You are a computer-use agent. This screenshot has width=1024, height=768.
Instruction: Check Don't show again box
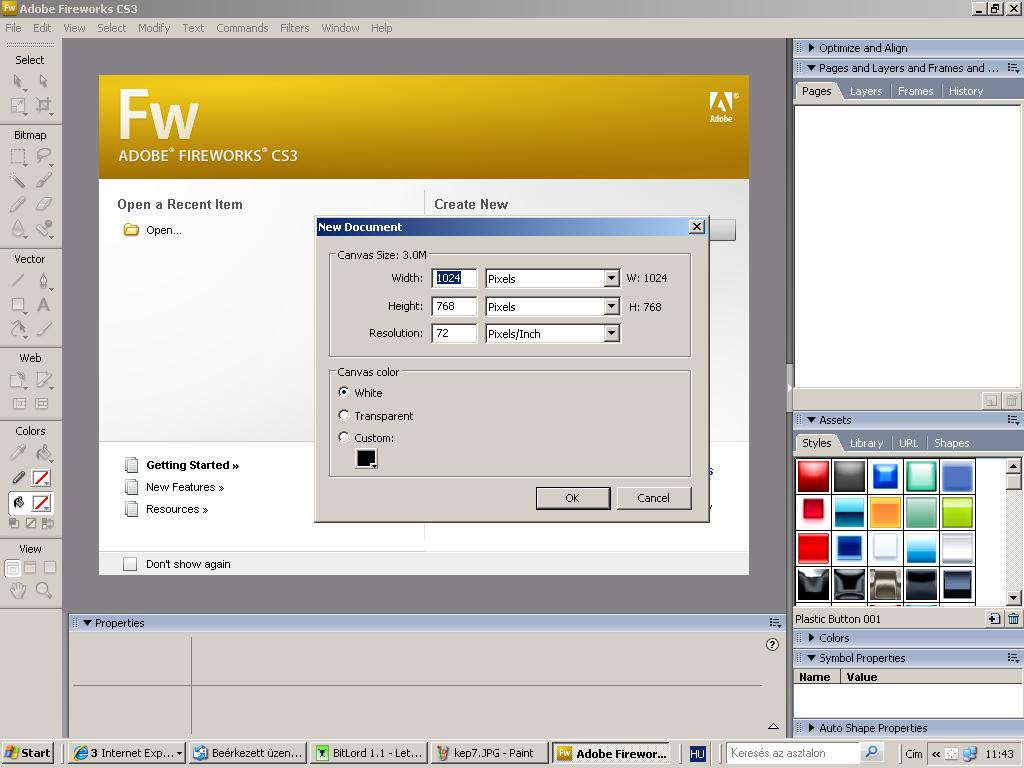pos(130,564)
